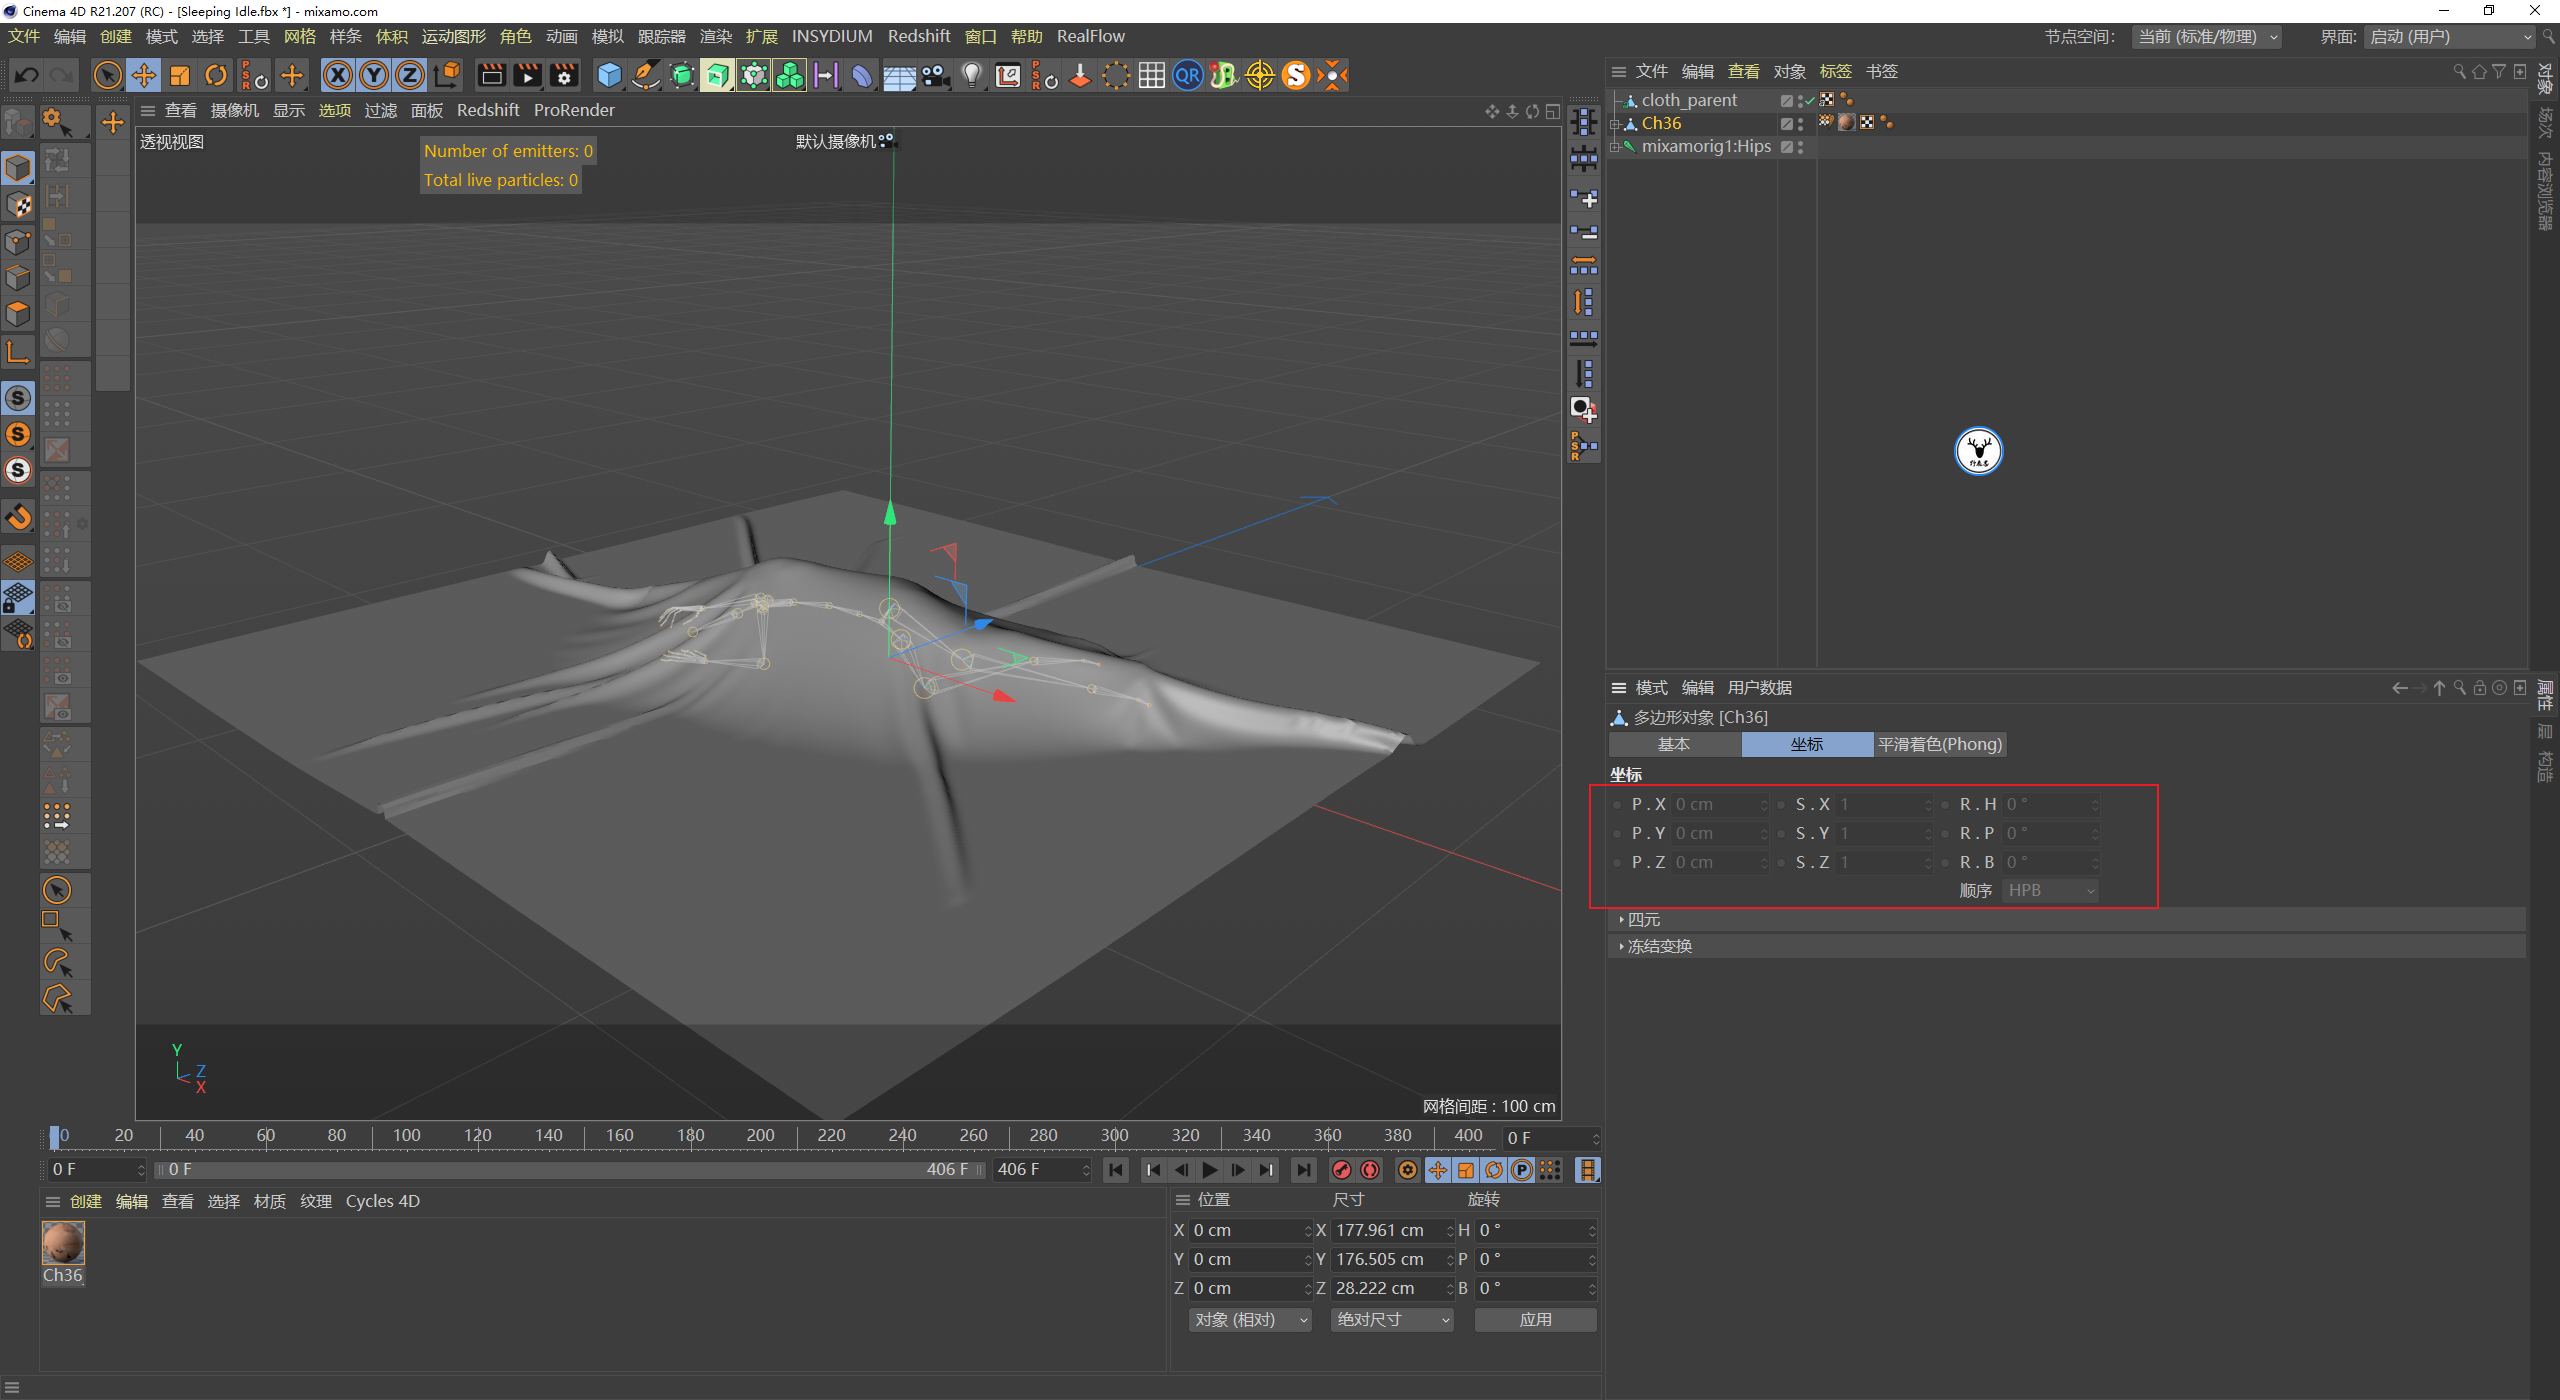Toggle Z-axis lock button

[410, 76]
